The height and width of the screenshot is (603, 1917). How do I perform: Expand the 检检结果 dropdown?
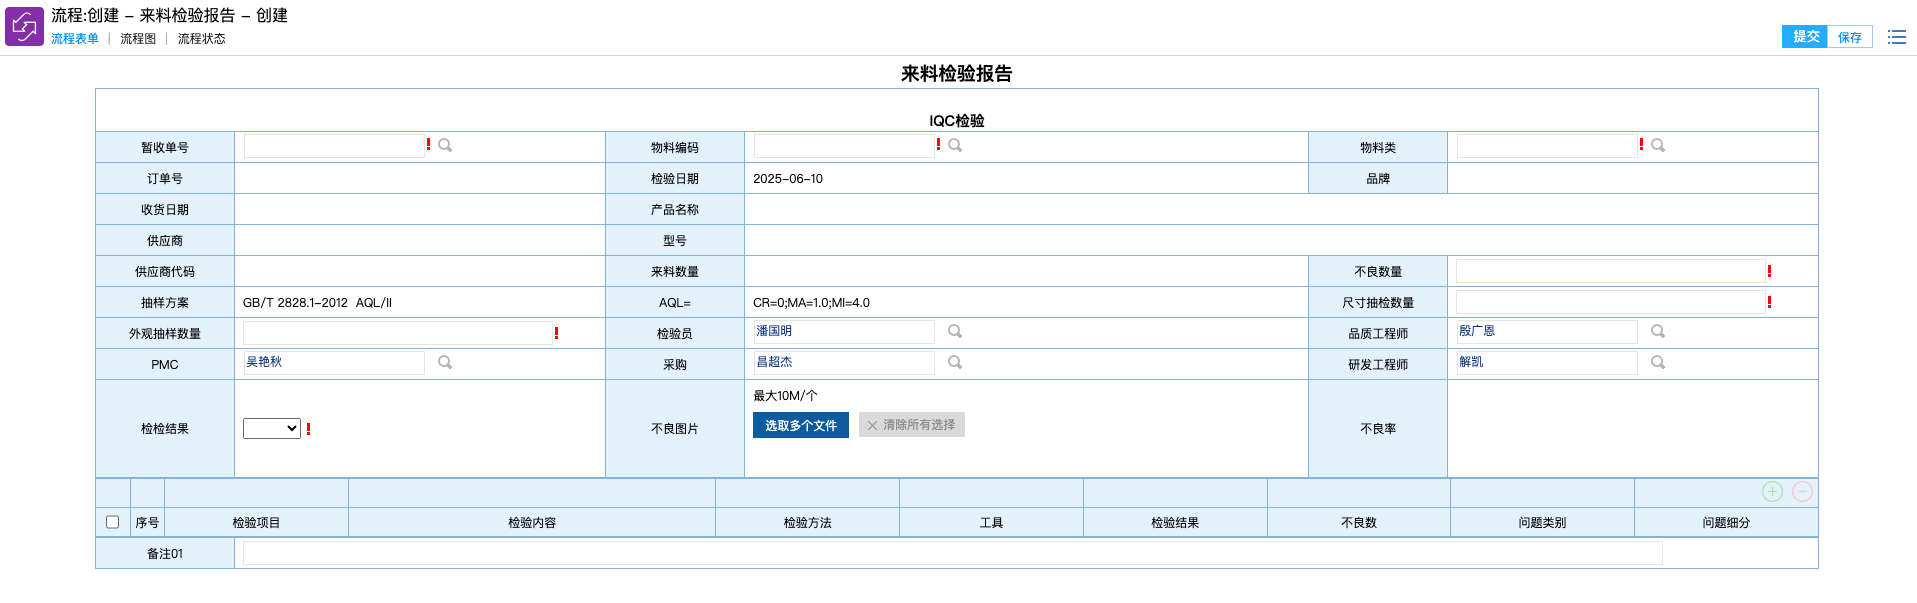pos(272,429)
